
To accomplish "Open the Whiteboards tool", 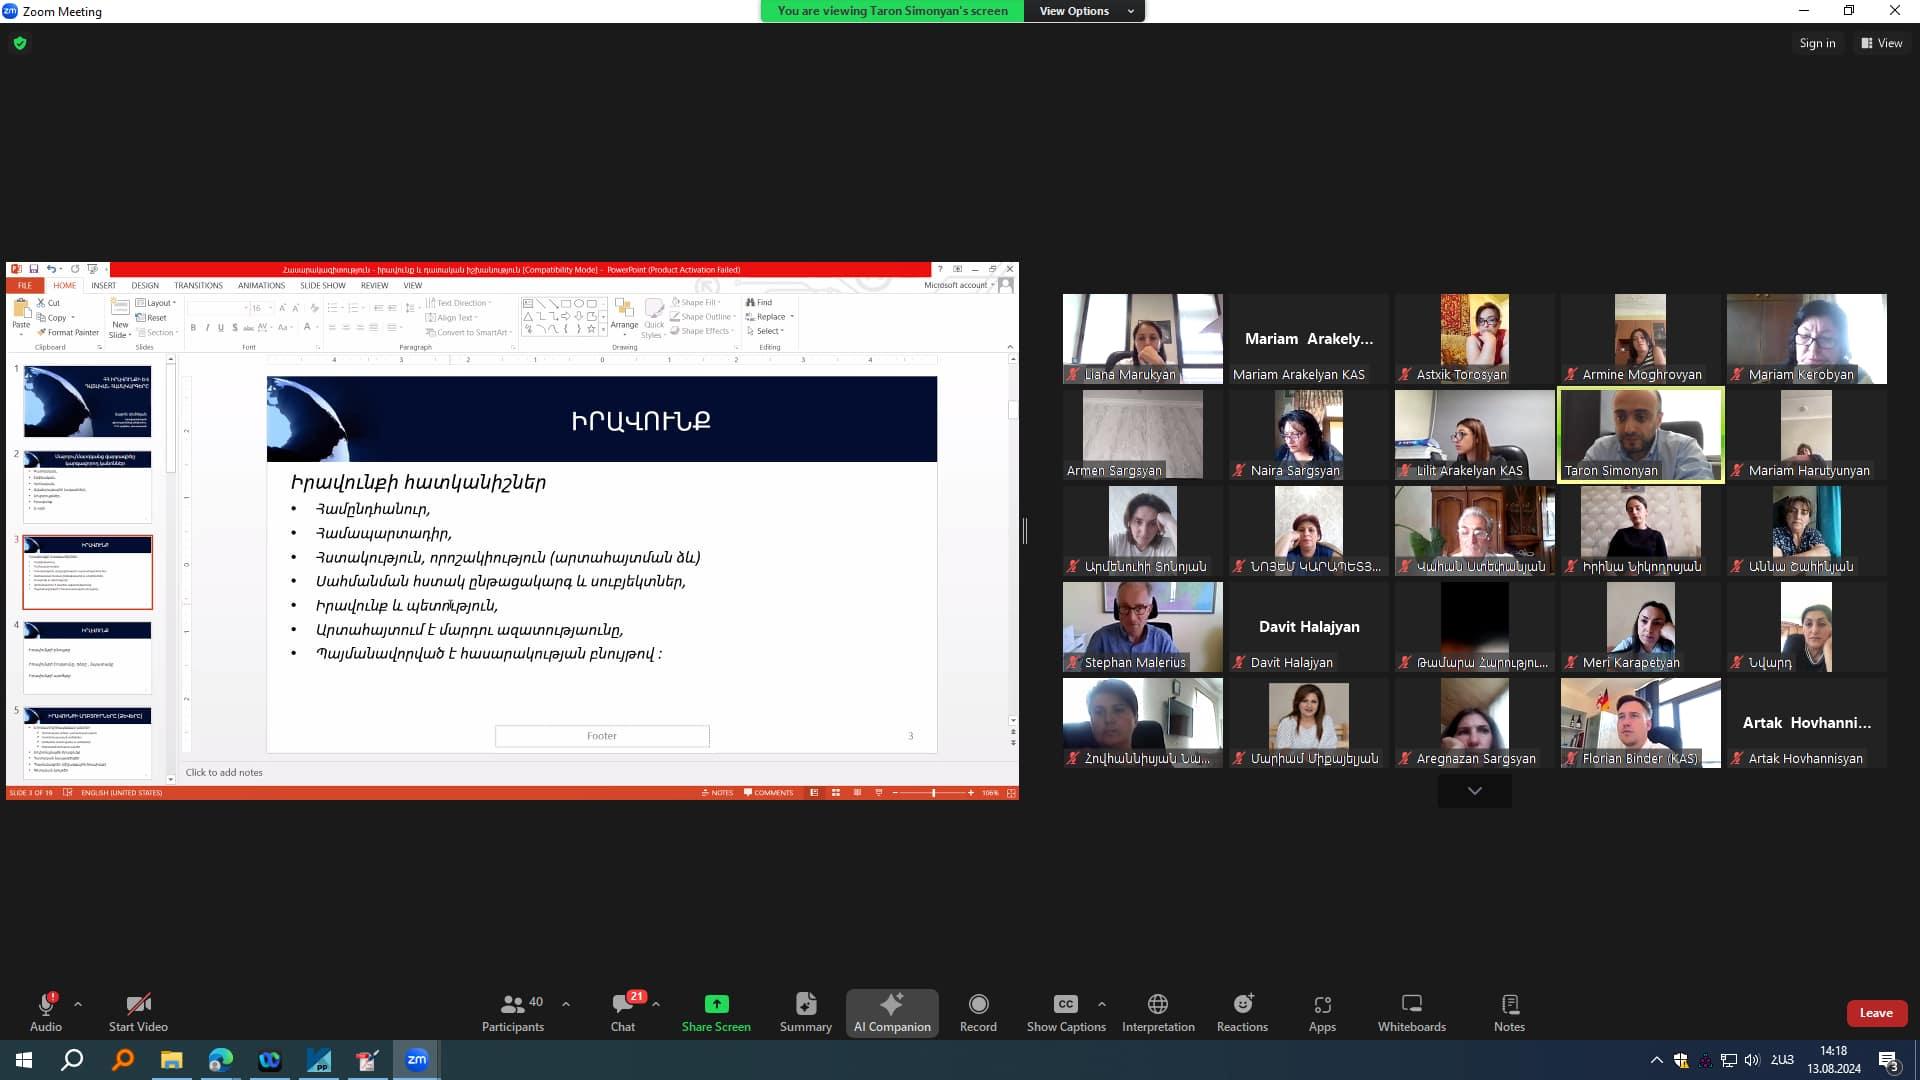I will [x=1411, y=1012].
